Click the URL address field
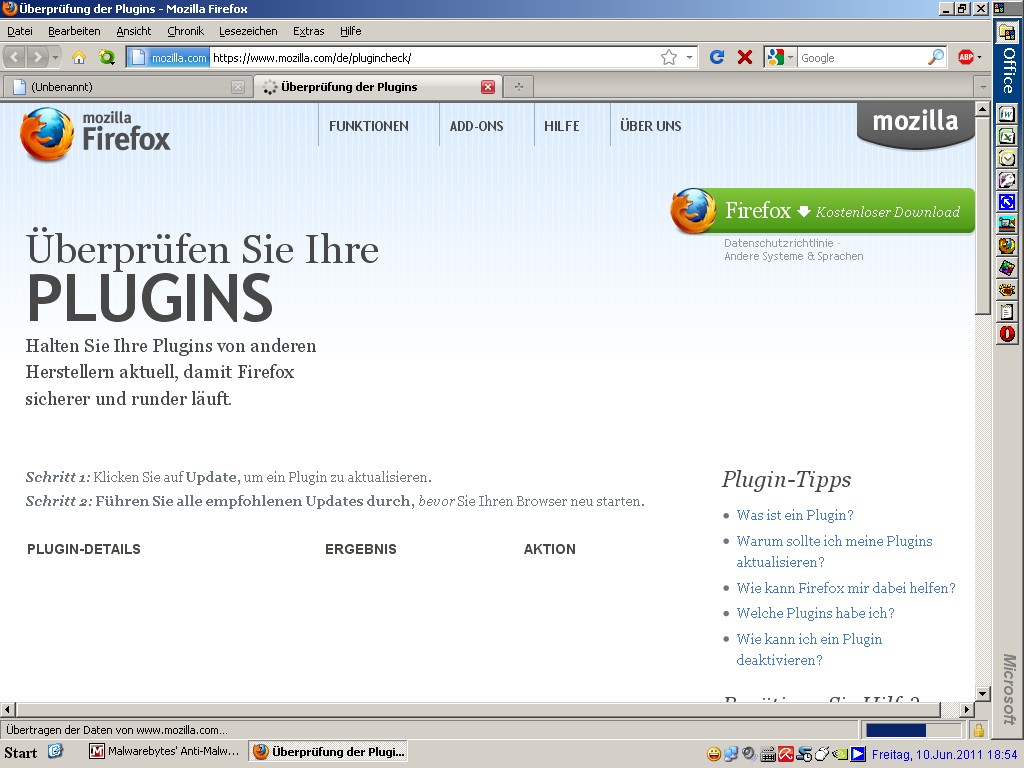This screenshot has height=768, width=1024. (x=434, y=57)
